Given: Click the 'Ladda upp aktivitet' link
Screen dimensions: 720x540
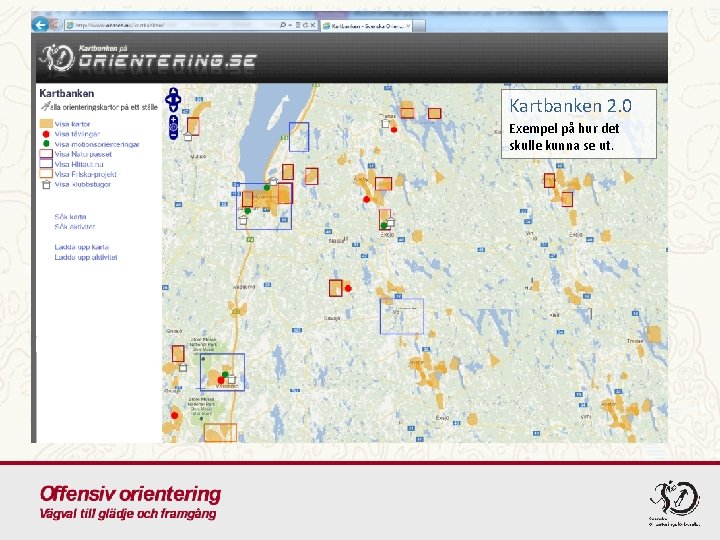Looking at the screenshot, I should (86, 257).
